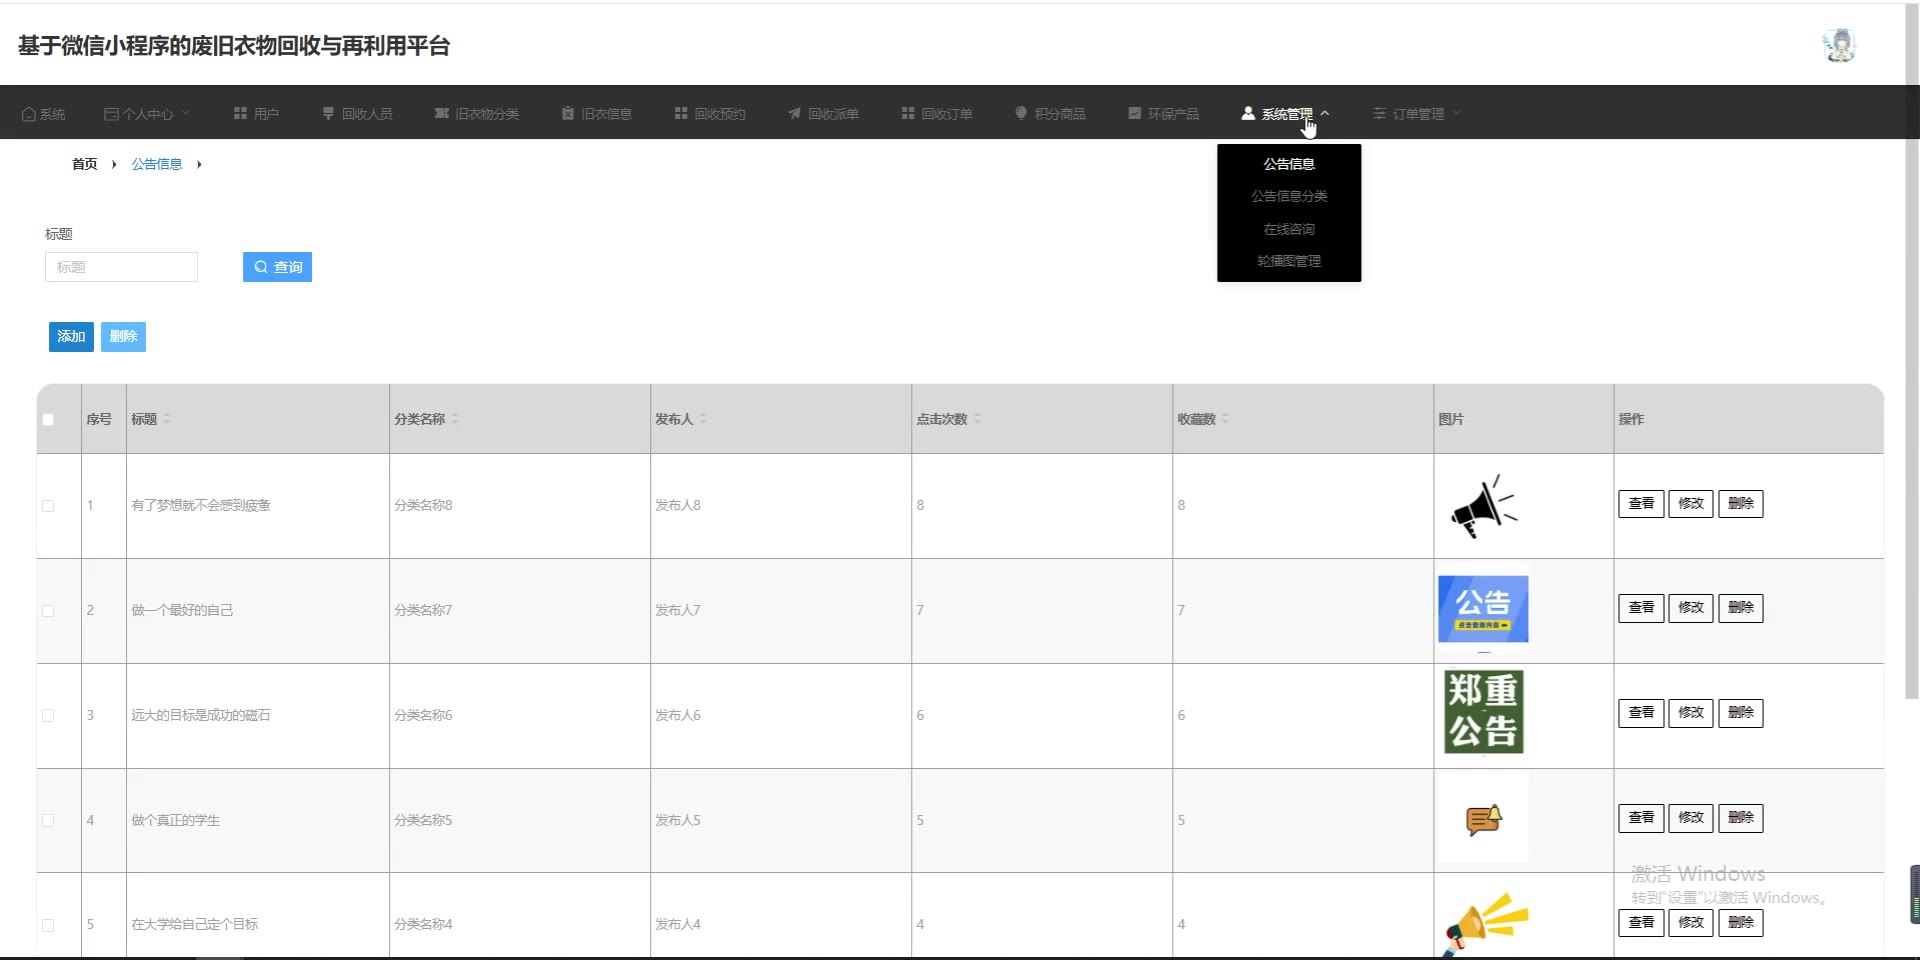Open the 环保产品 nav icon
The image size is (1920, 960).
1135,113
